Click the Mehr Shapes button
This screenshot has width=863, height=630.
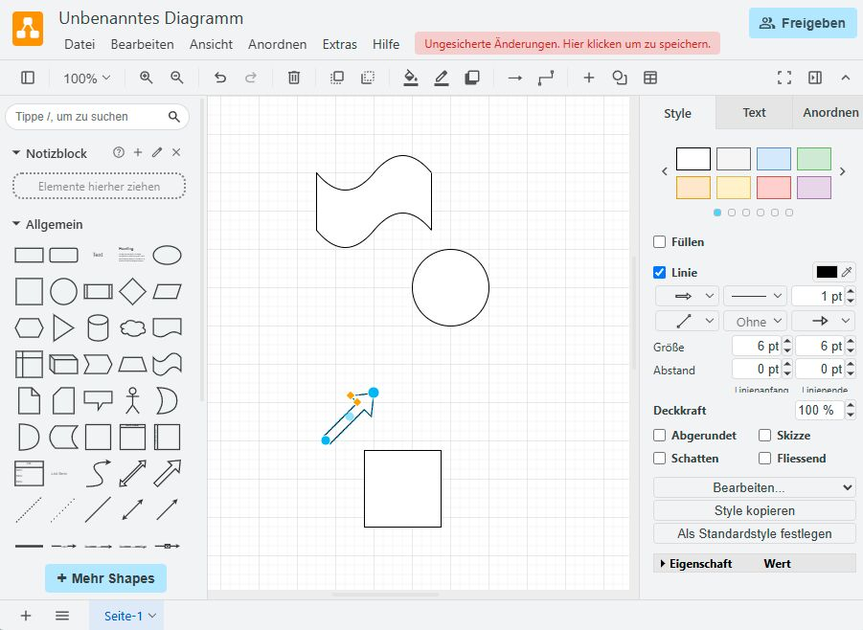point(105,578)
